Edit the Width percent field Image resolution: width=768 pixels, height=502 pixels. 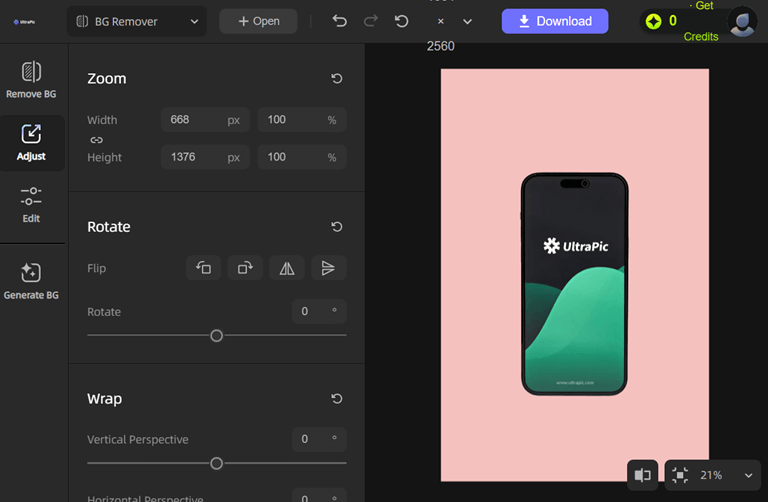pyautogui.click(x=302, y=120)
